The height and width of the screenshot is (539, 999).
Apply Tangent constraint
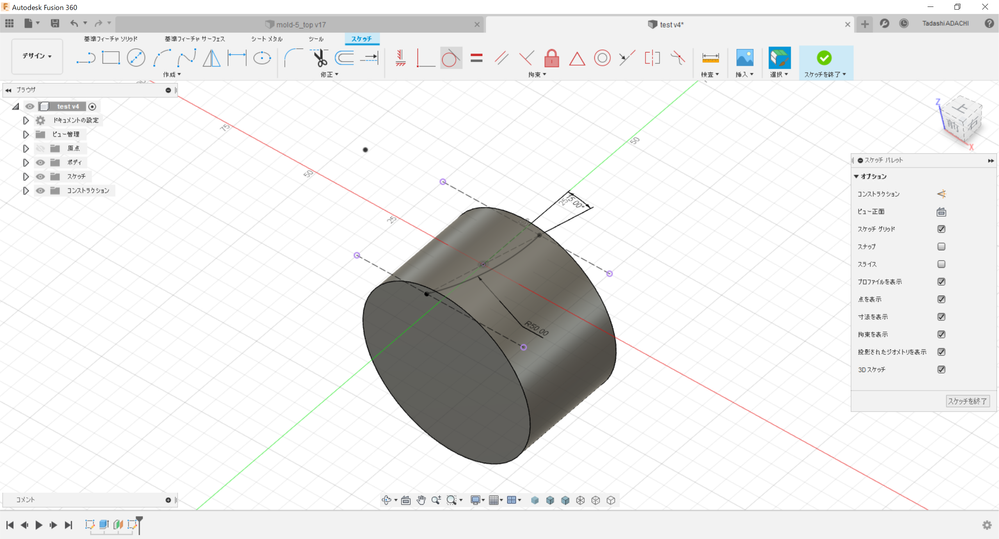(450, 58)
